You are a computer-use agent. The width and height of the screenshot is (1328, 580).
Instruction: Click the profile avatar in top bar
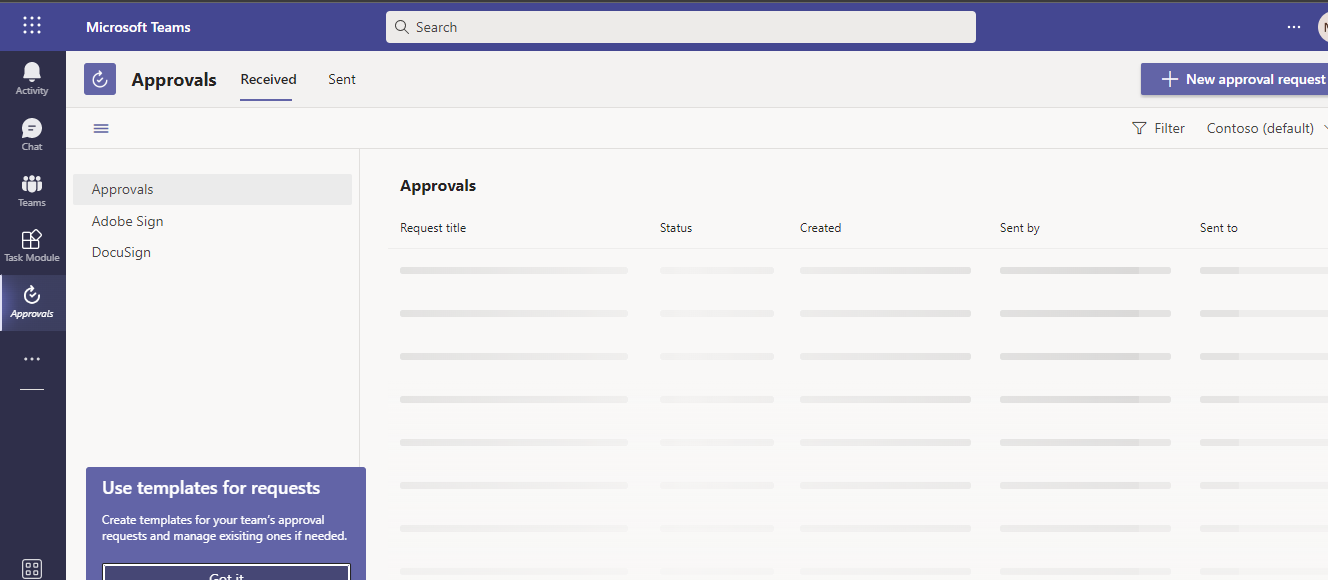pyautogui.click(x=1322, y=27)
